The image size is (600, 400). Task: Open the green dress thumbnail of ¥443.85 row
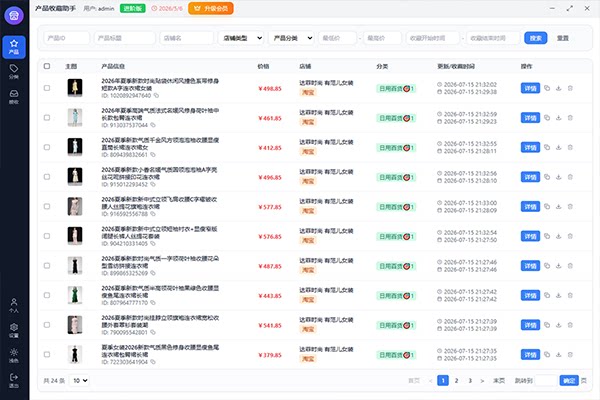coord(75,295)
